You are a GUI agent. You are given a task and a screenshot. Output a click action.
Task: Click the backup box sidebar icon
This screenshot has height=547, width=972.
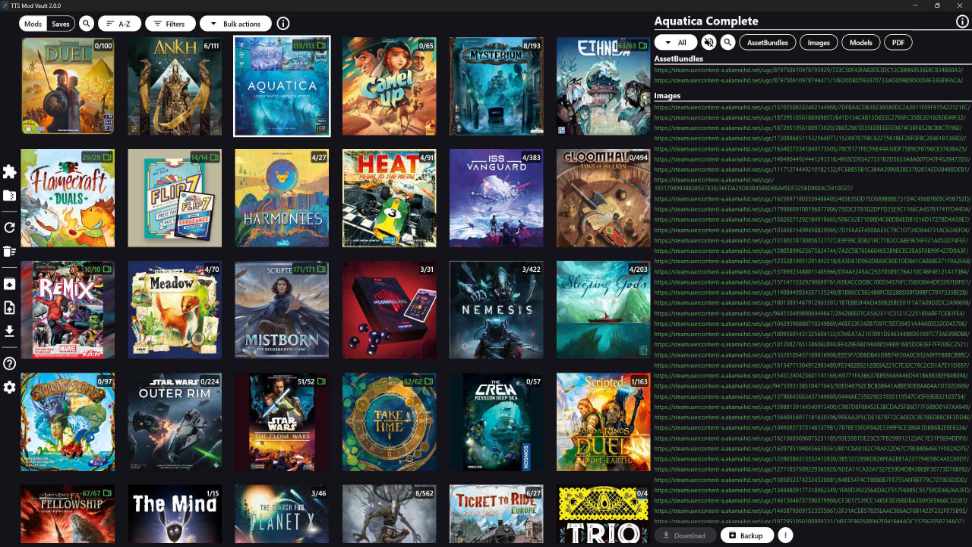[x=9, y=284]
